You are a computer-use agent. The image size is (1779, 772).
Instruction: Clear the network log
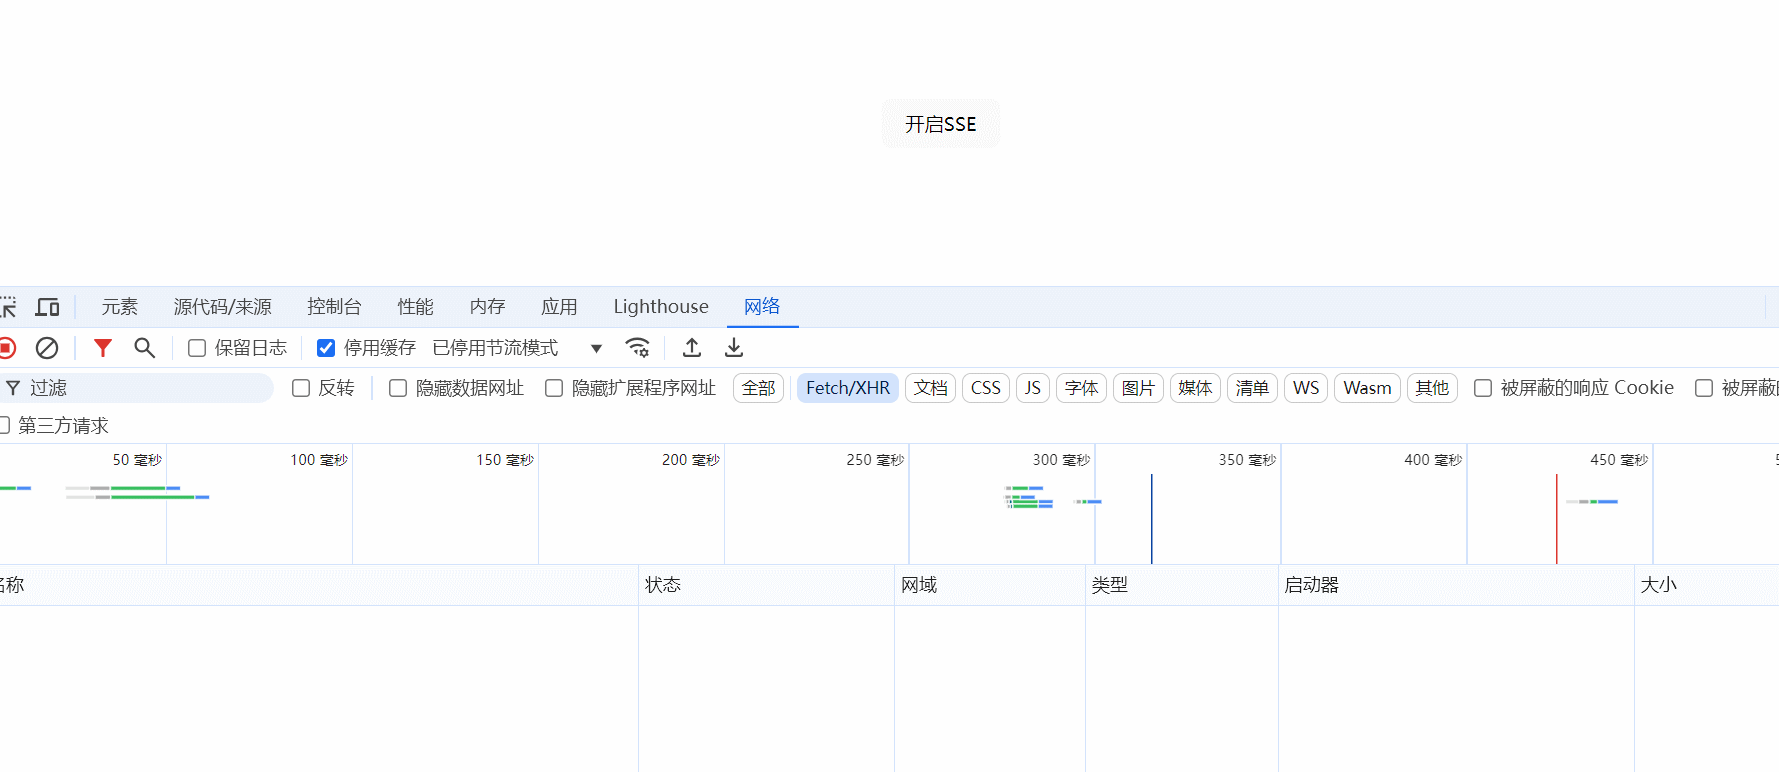click(47, 348)
